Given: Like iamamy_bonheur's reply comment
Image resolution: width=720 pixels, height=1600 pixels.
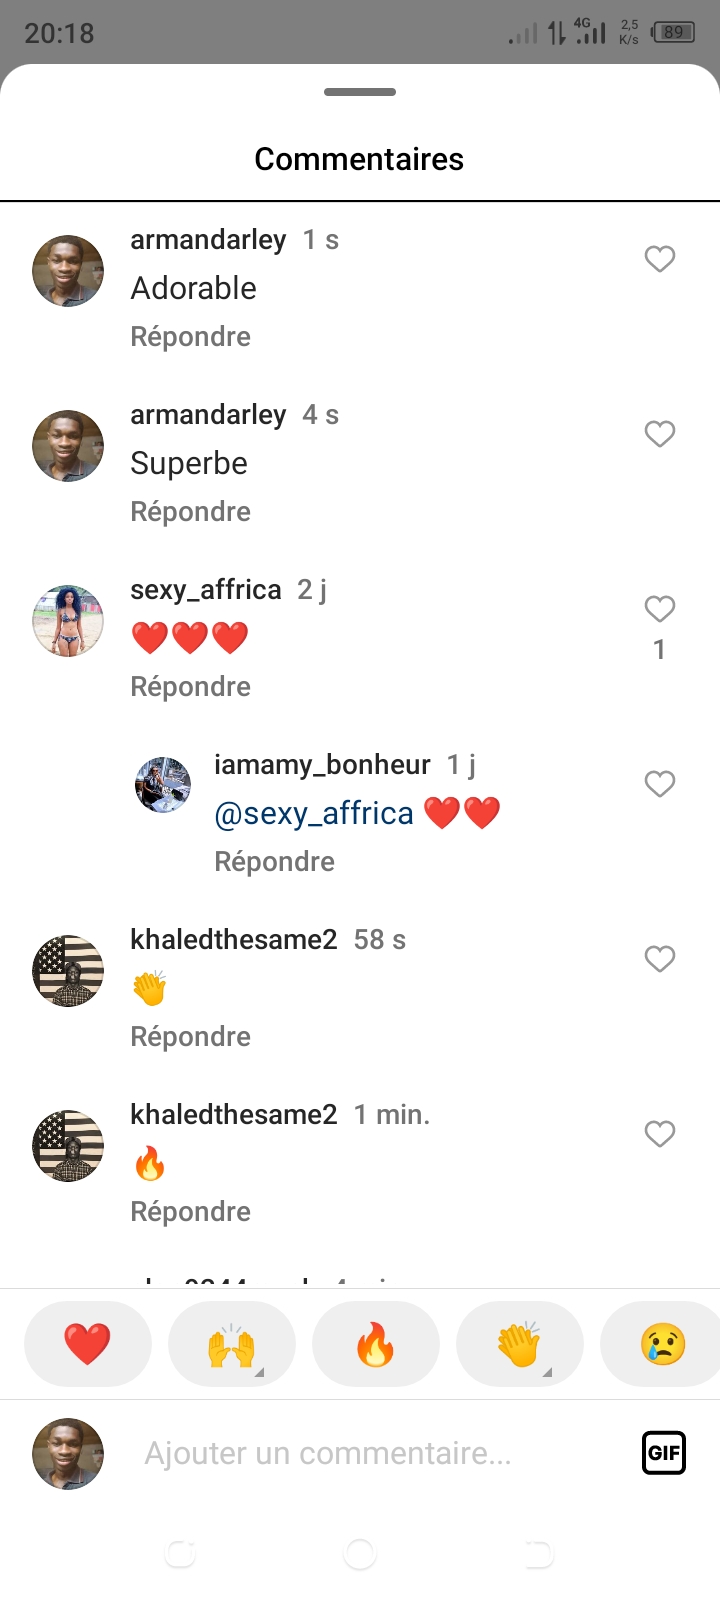Looking at the screenshot, I should click(659, 784).
